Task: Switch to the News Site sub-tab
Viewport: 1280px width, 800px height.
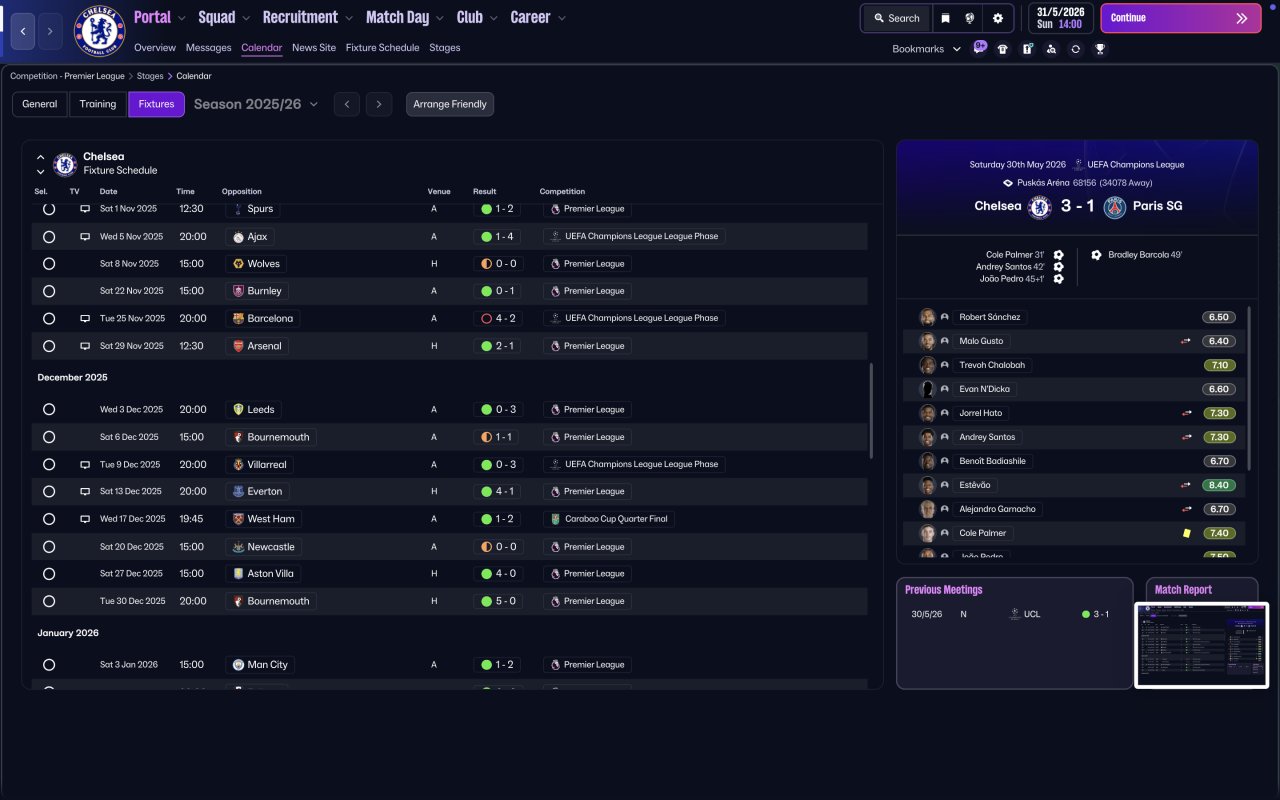Action: coord(314,48)
